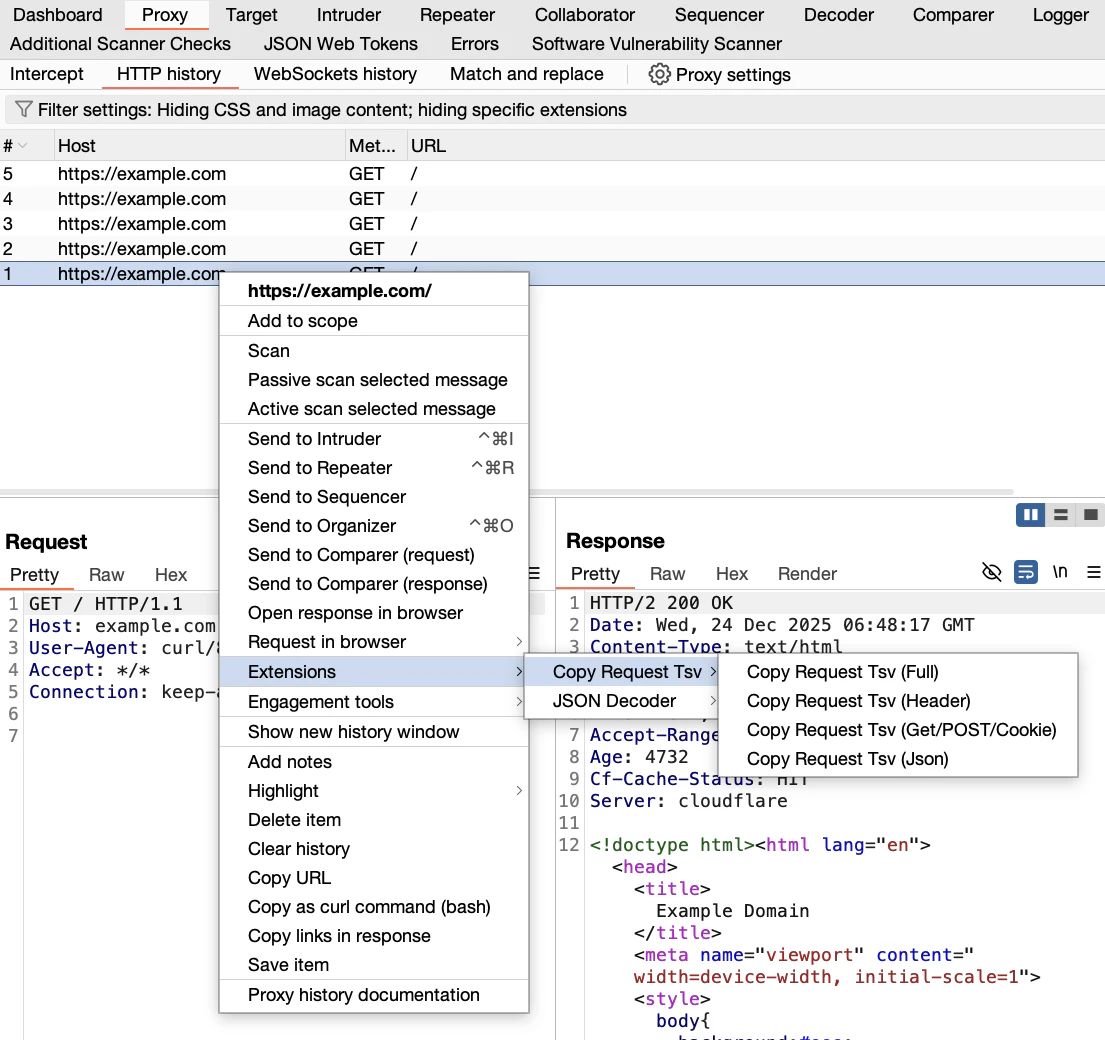The height and width of the screenshot is (1040, 1105).
Task: Click the filter funnel icon
Action: 23,109
